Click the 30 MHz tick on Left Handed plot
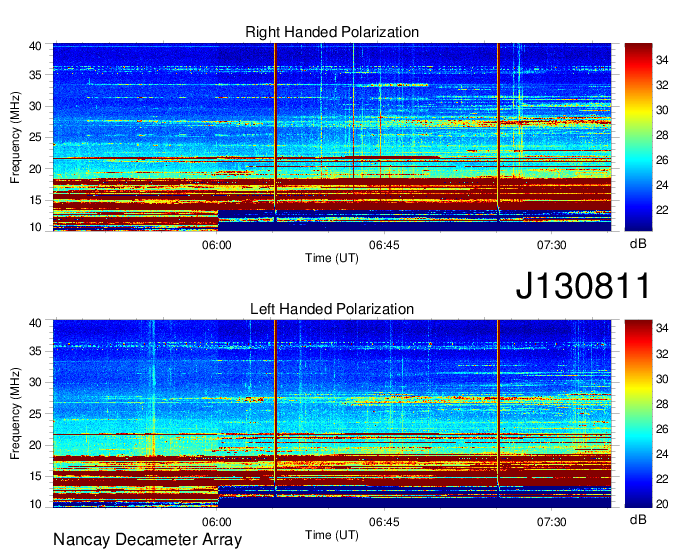This screenshot has width=680, height=552. (x=35, y=382)
